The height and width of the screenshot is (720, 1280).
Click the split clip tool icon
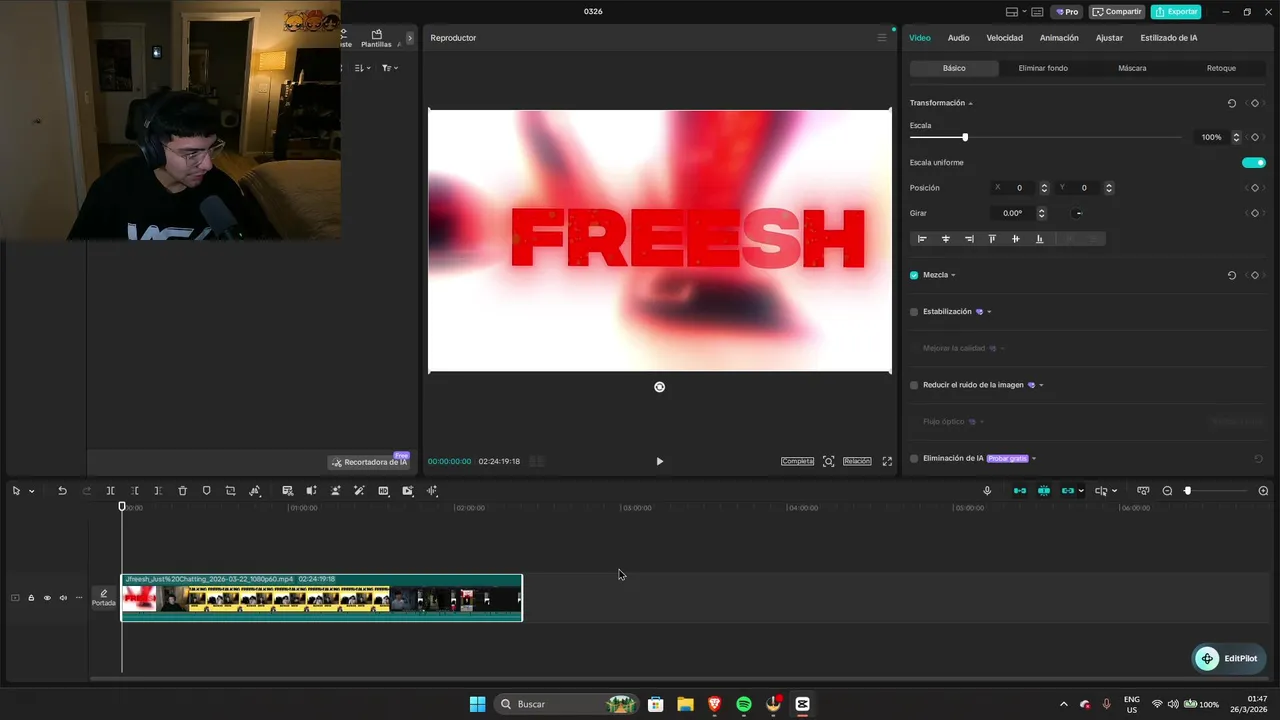[110, 491]
